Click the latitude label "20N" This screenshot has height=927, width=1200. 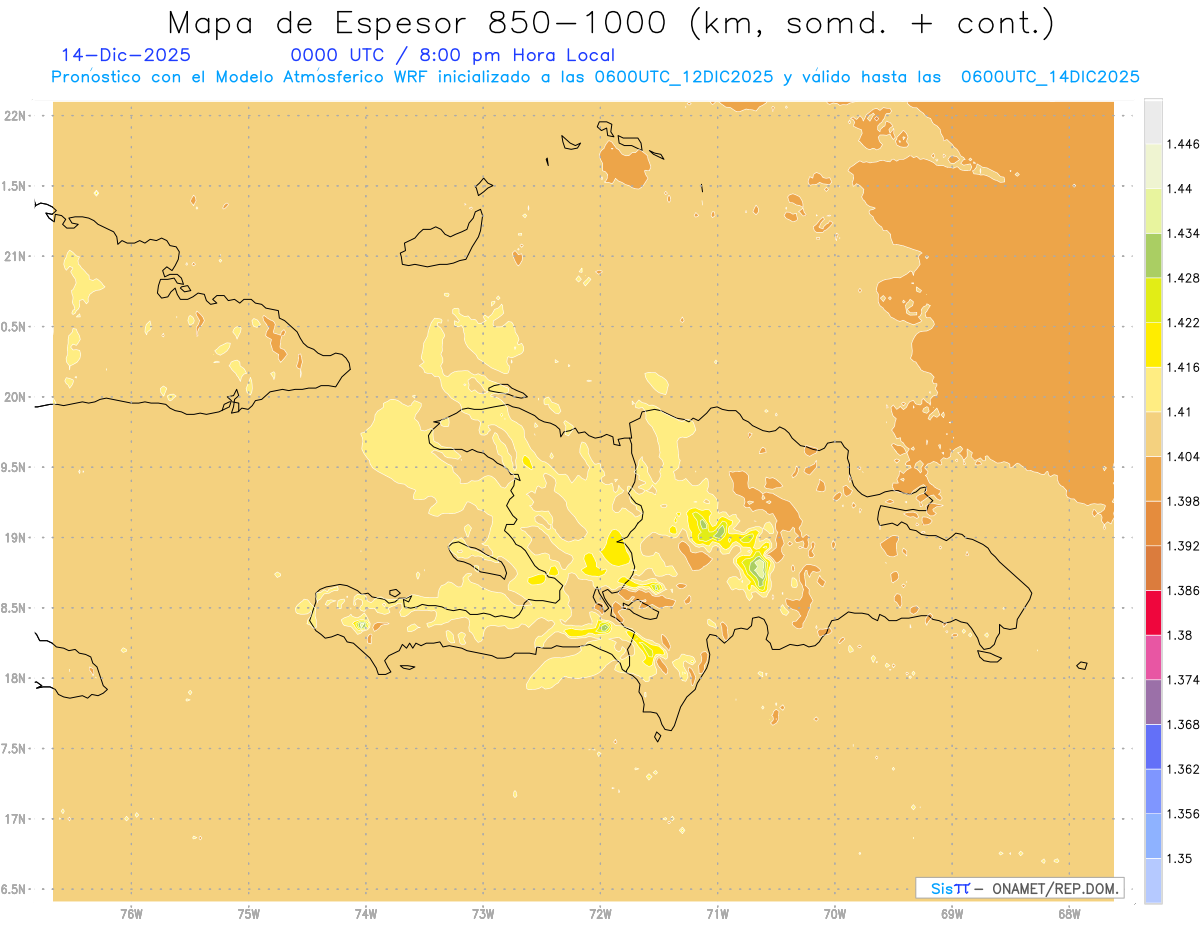(16, 397)
